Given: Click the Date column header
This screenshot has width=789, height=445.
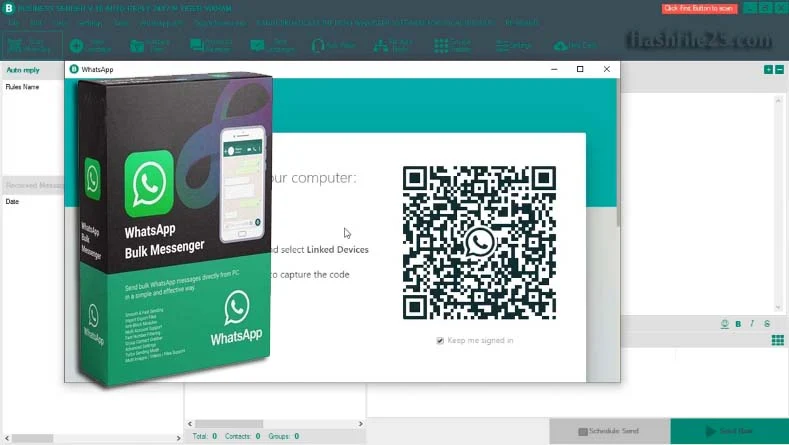Looking at the screenshot, I should 12,201.
